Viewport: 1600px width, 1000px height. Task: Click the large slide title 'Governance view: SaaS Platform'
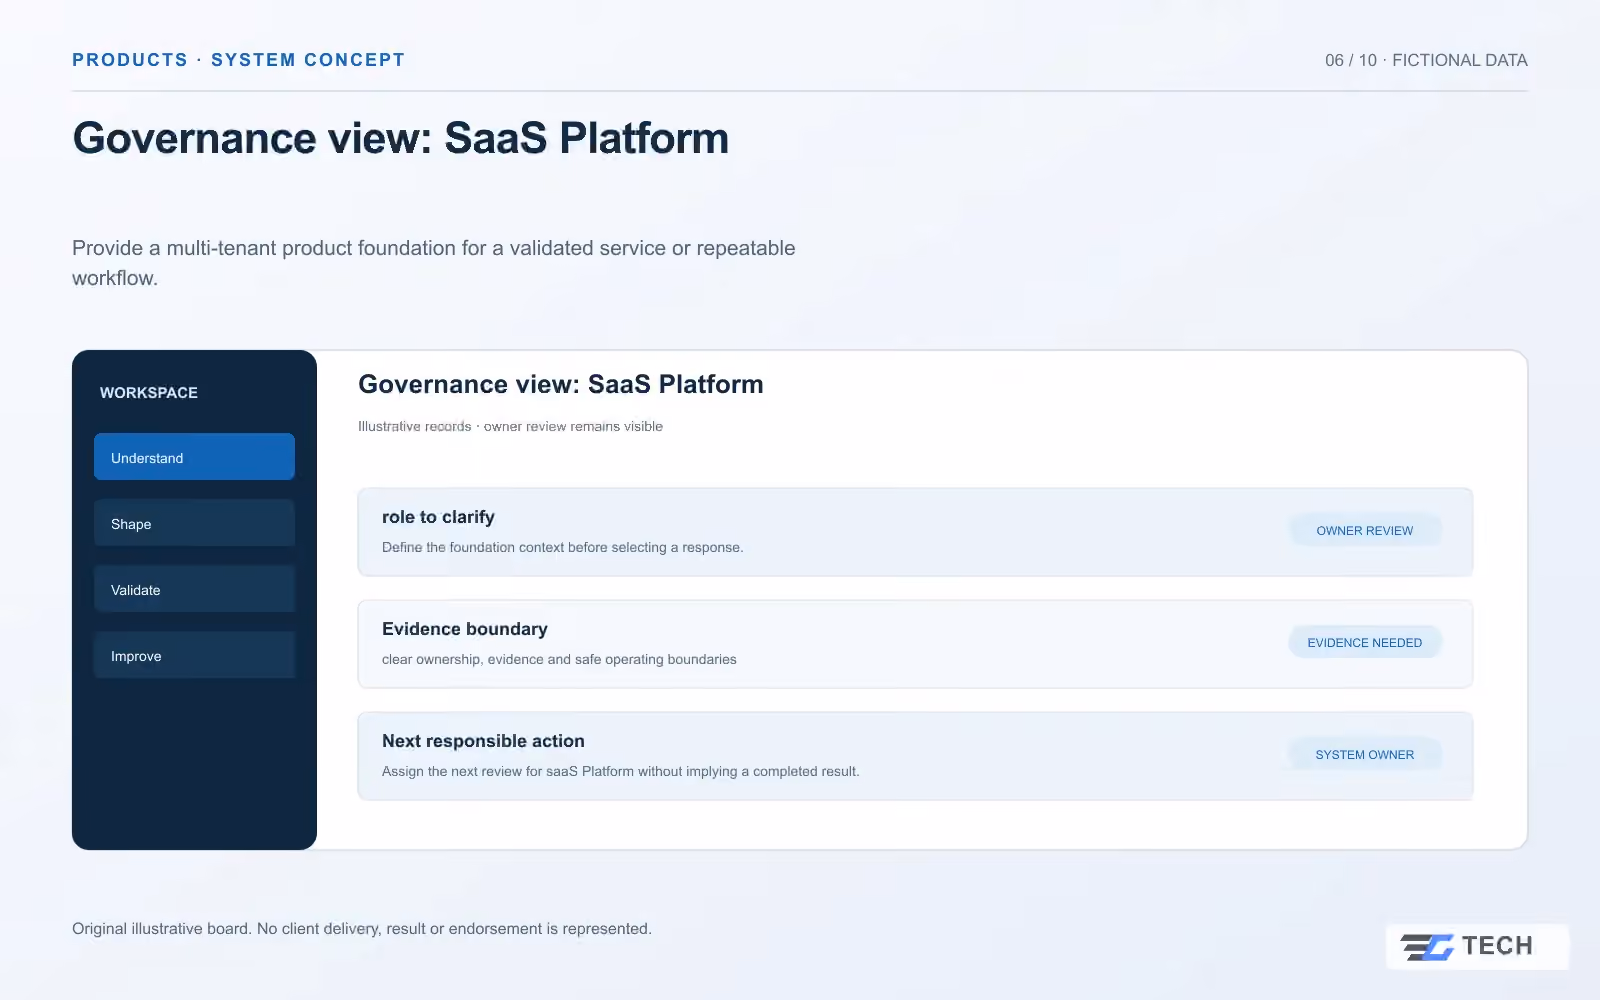pyautogui.click(x=400, y=138)
